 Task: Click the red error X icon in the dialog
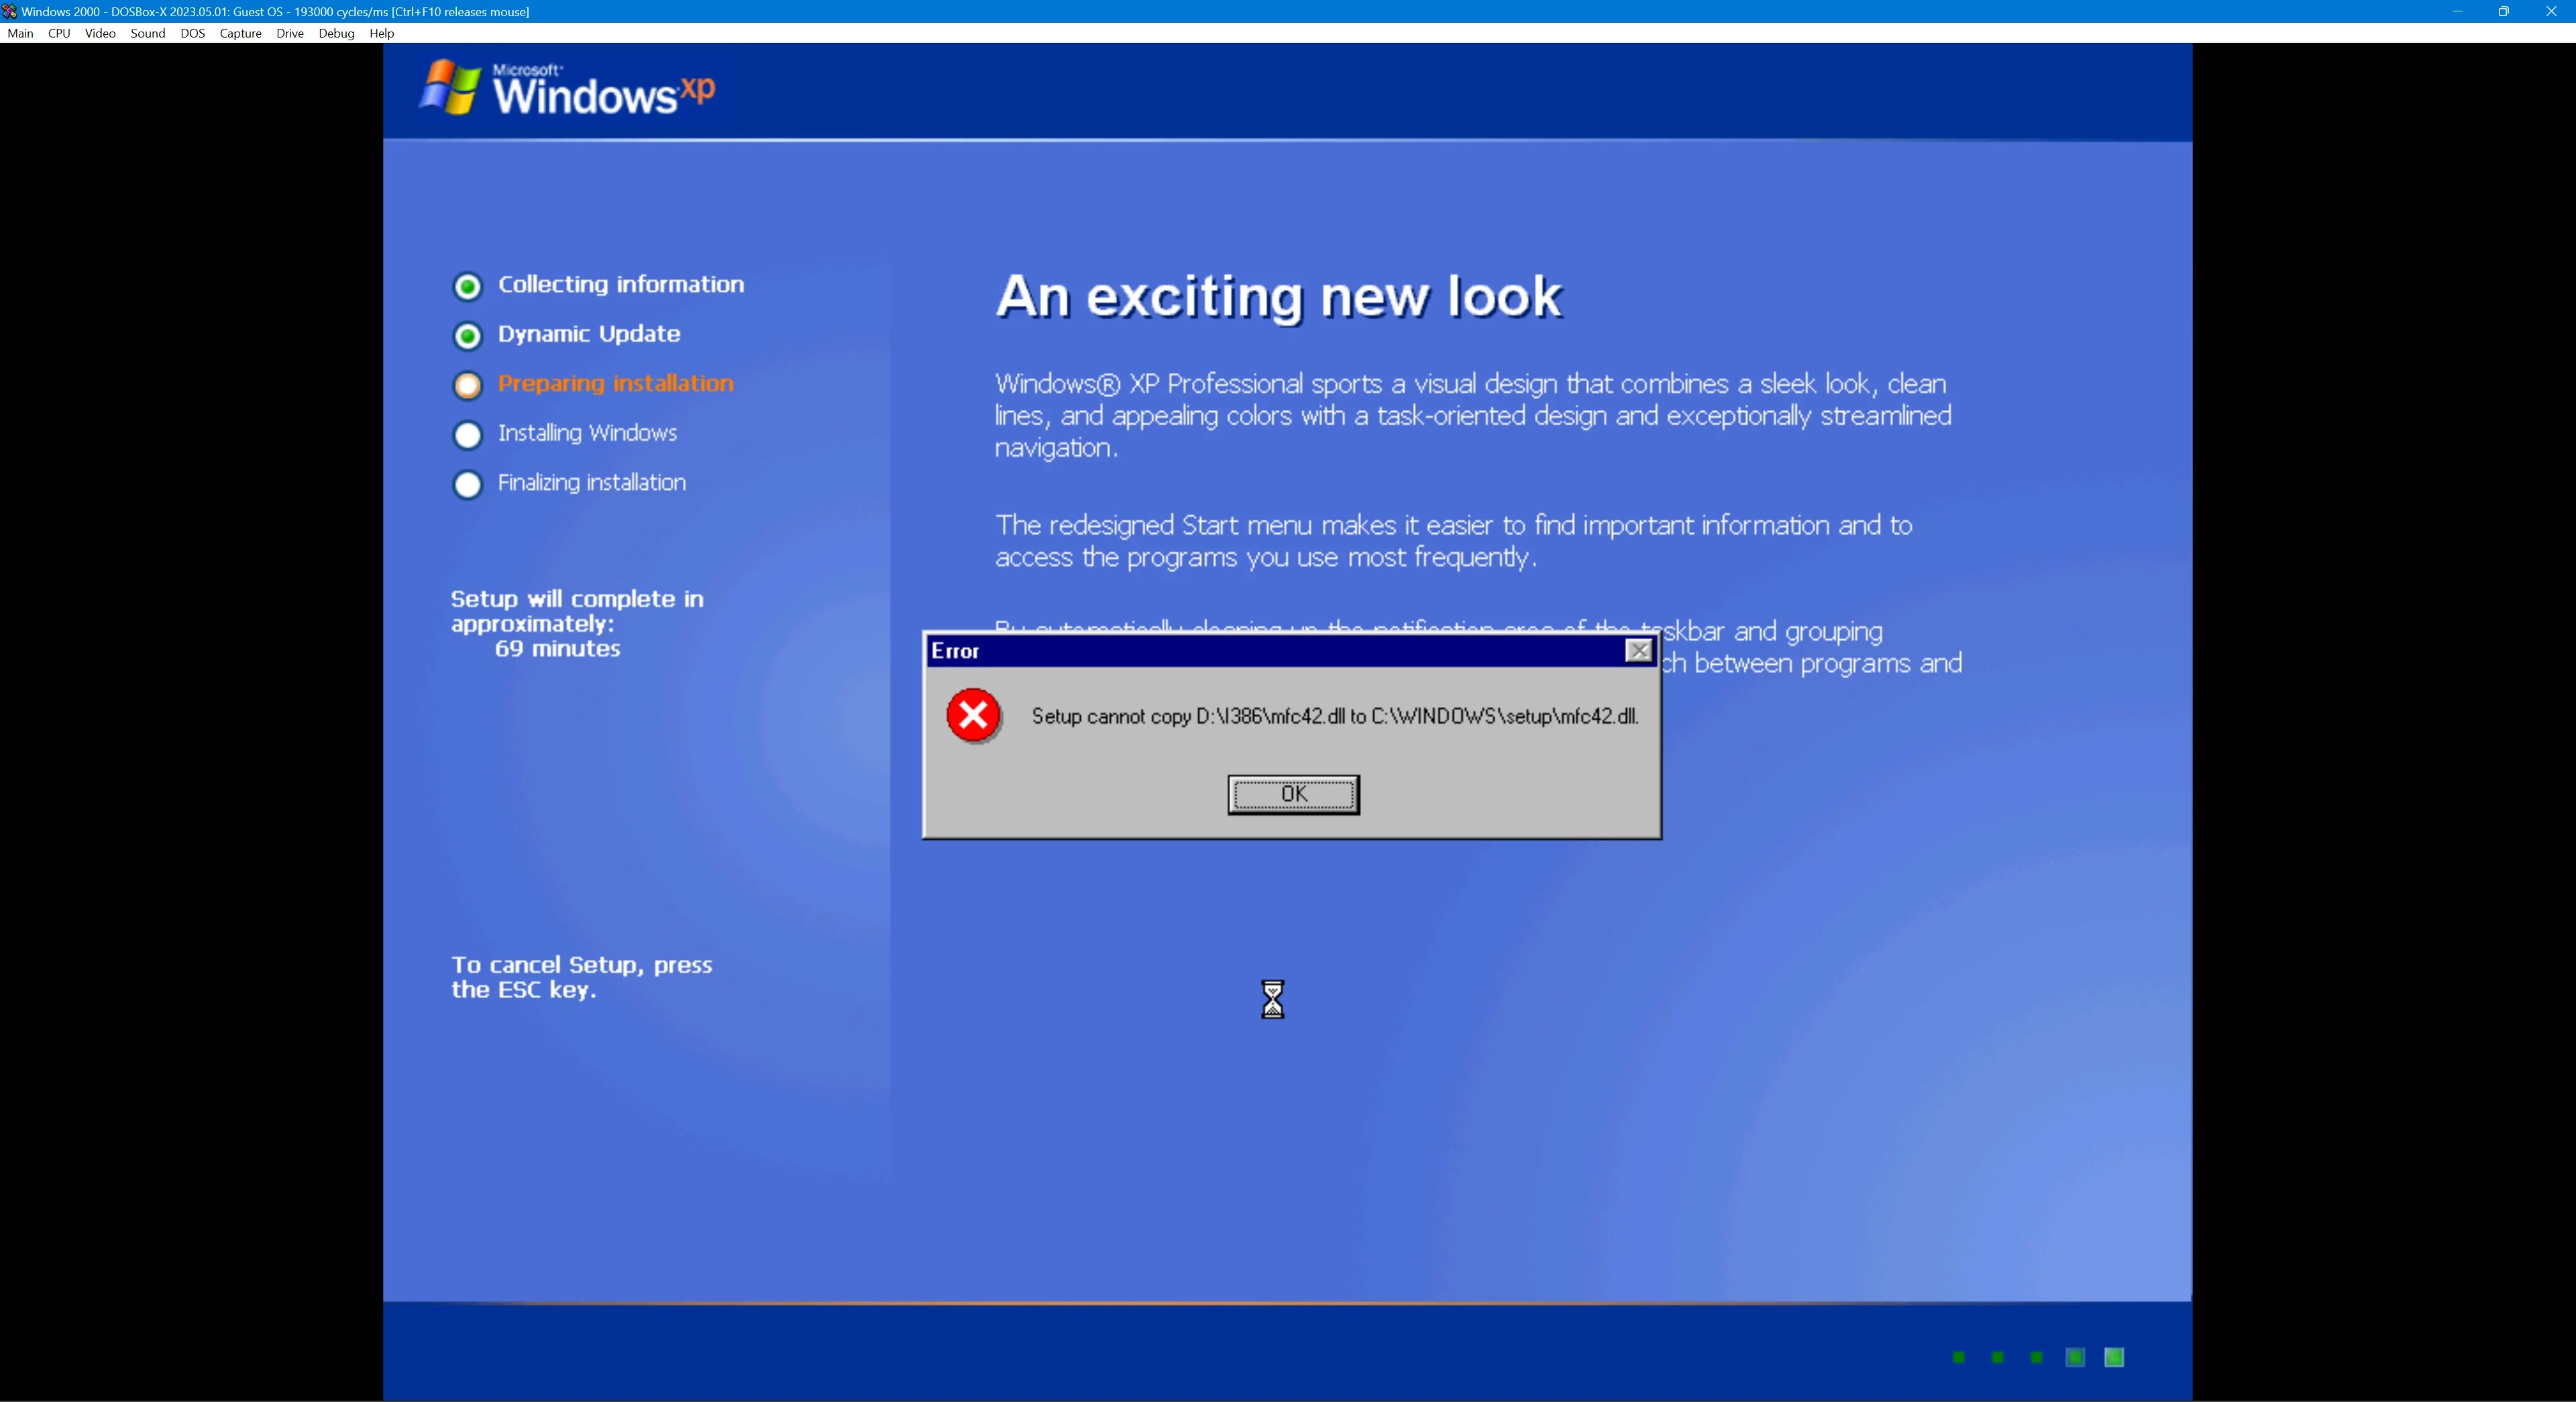pos(972,716)
